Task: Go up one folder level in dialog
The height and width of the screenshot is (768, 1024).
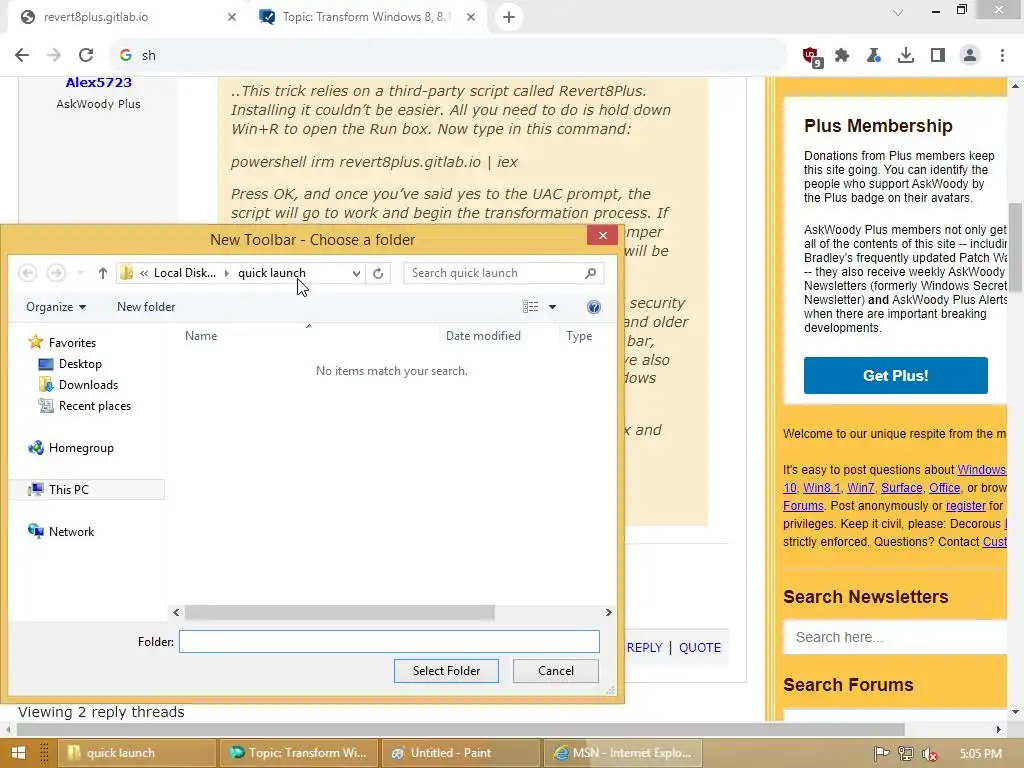Action: pyautogui.click(x=103, y=273)
